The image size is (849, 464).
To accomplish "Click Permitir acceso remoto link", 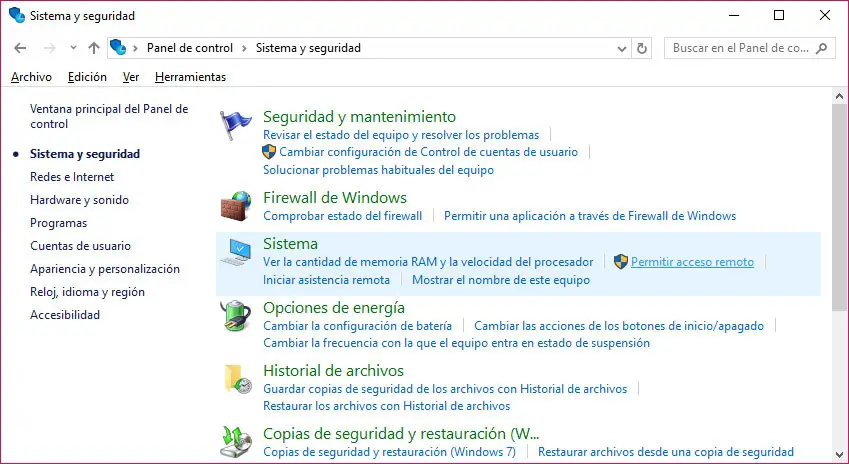I will (x=693, y=262).
